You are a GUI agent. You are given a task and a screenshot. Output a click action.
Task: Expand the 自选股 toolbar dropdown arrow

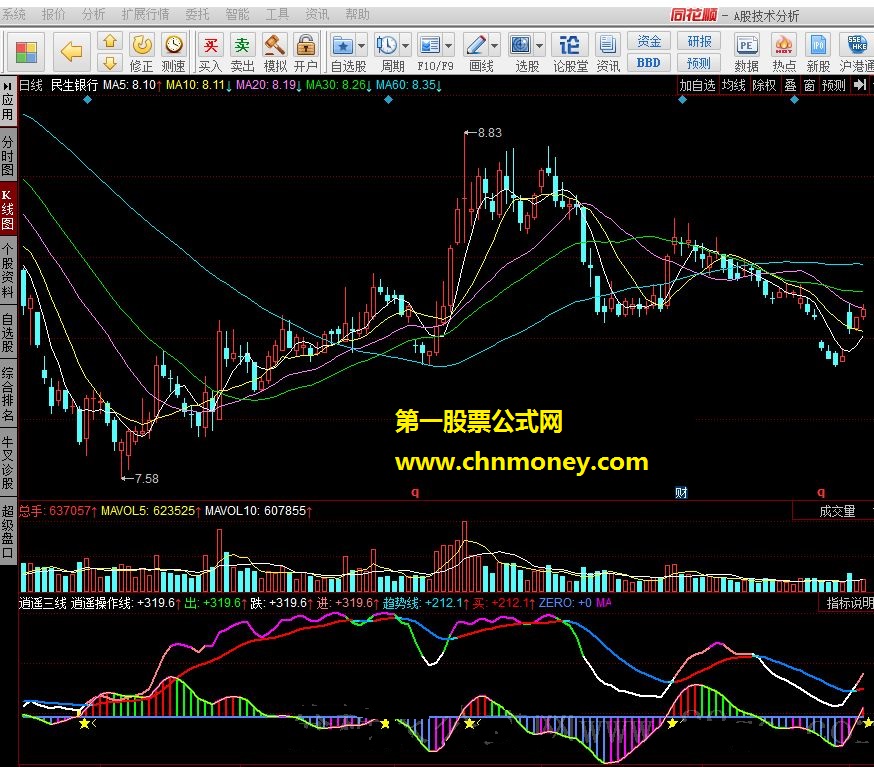click(361, 46)
